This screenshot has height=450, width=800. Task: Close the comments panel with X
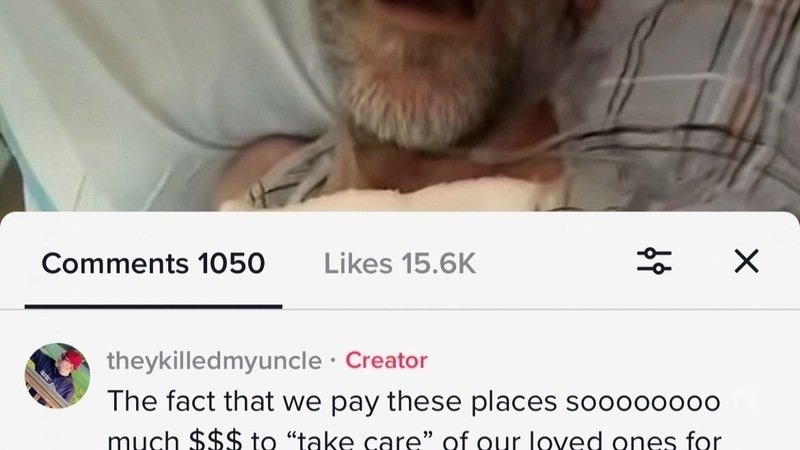click(x=746, y=261)
